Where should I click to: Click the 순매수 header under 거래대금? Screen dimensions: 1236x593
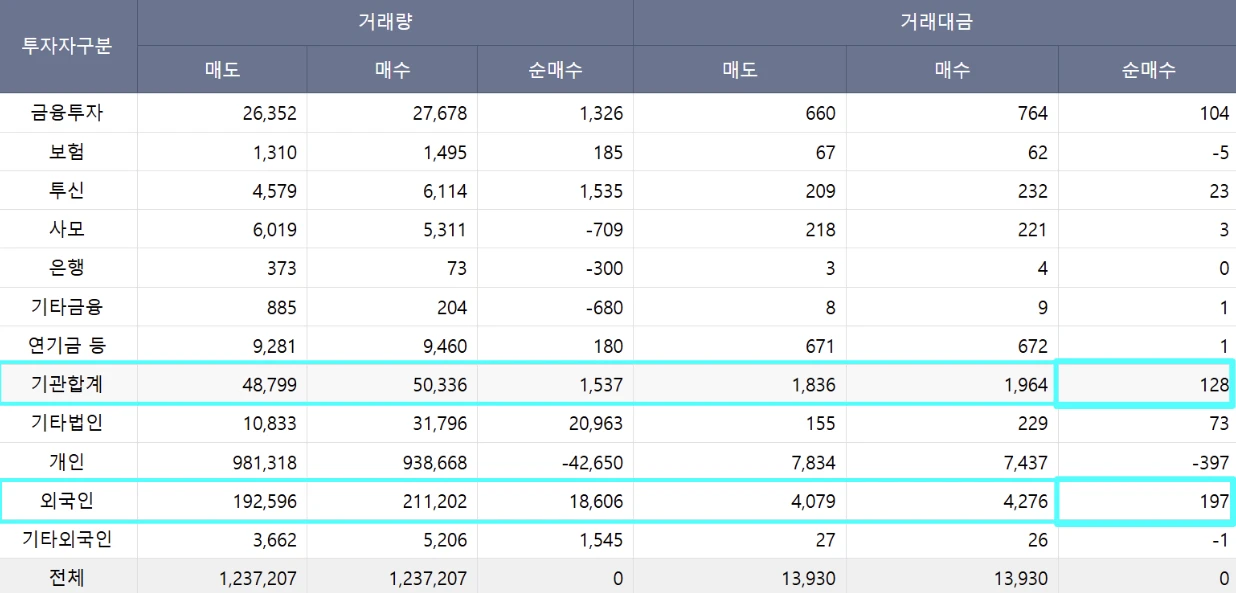(1147, 69)
